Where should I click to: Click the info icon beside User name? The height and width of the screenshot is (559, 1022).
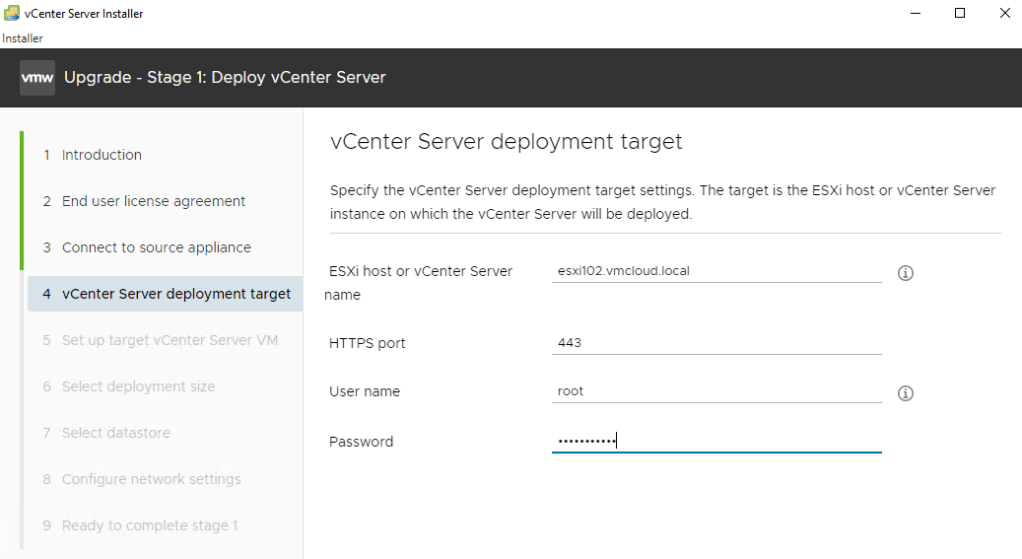pos(905,393)
